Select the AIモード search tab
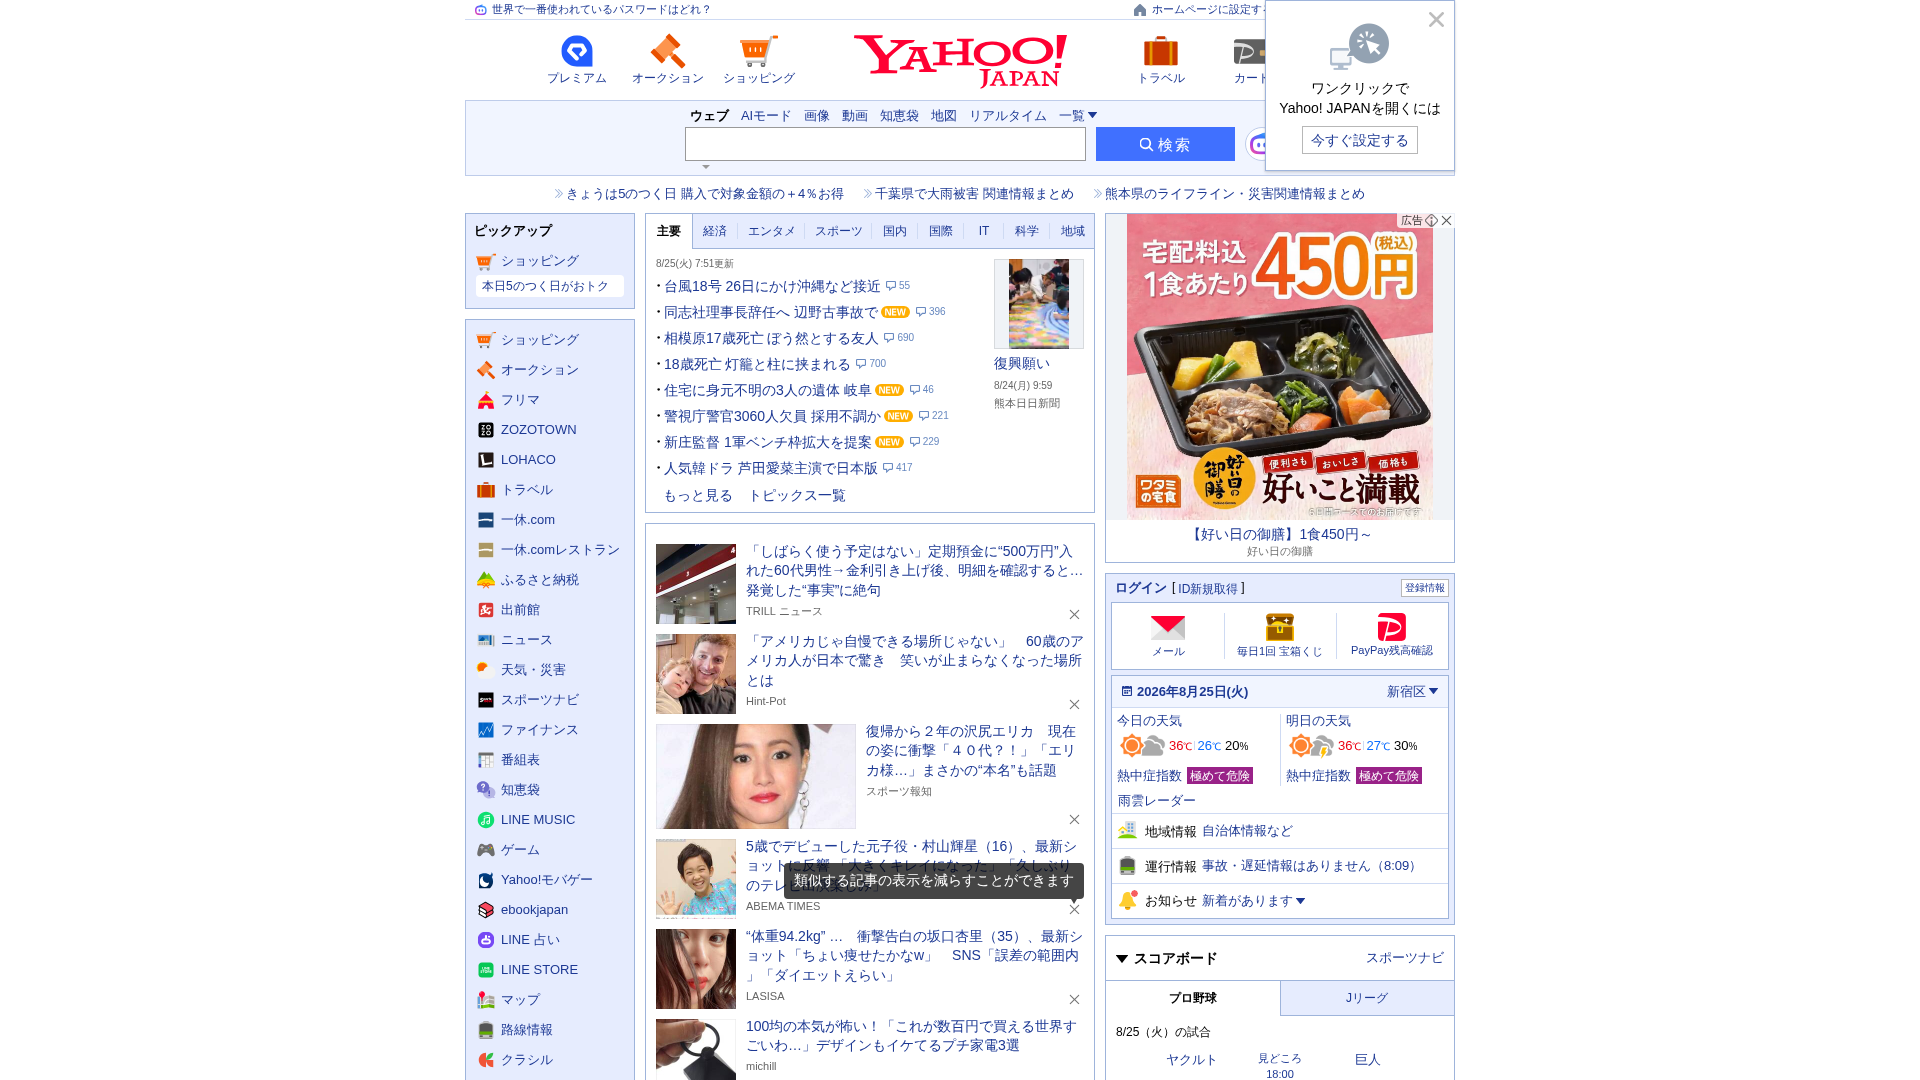Viewport: 1920px width, 1080px height. 766,116
